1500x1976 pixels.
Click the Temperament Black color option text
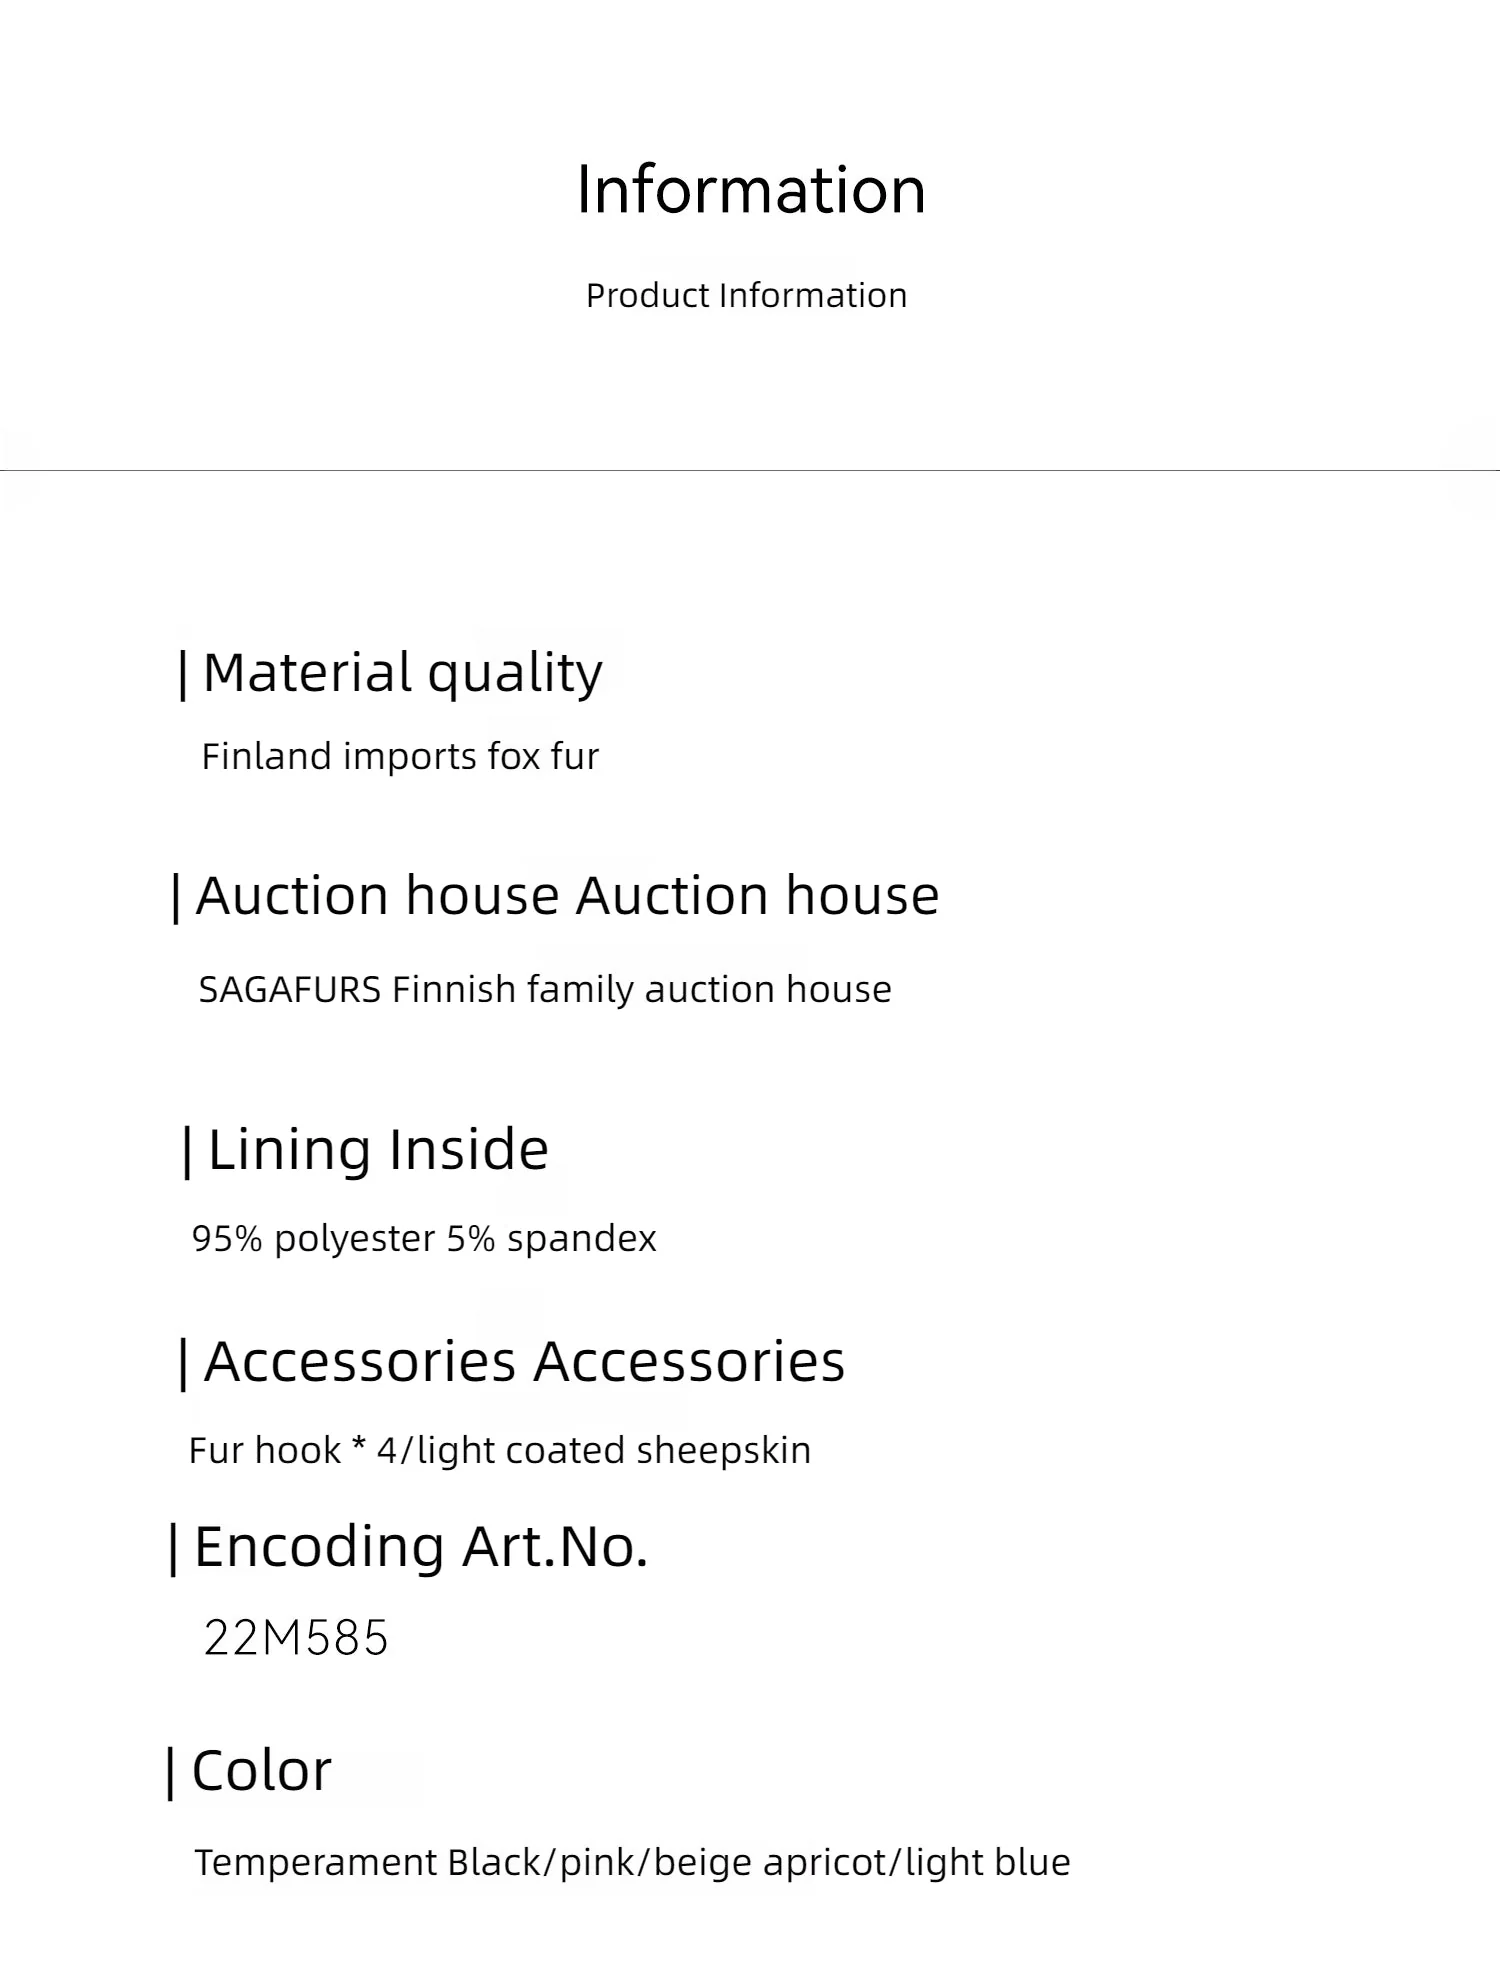366,1863
